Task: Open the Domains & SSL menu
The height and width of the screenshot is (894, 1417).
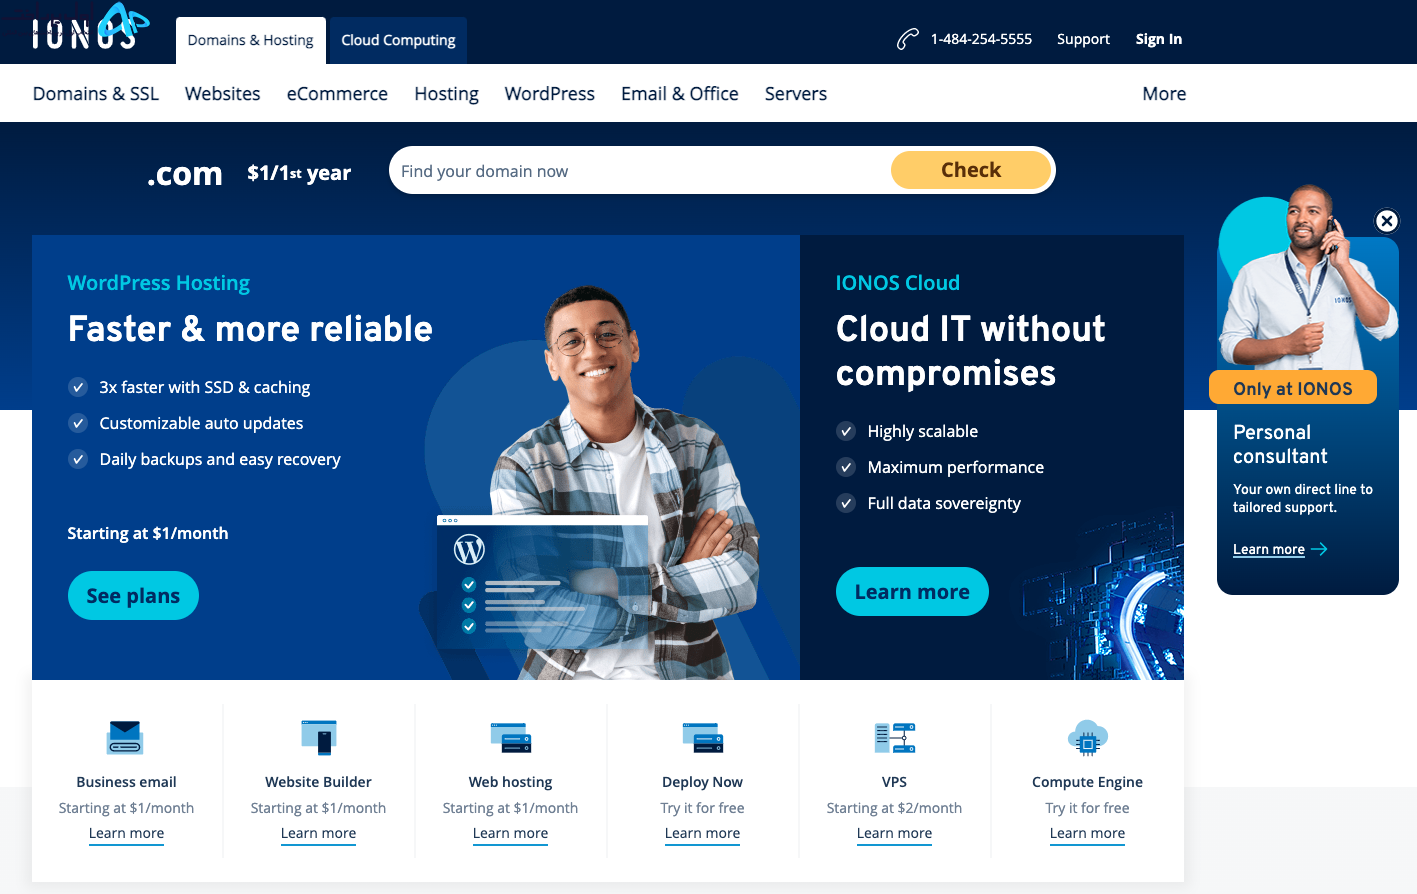Action: (96, 93)
